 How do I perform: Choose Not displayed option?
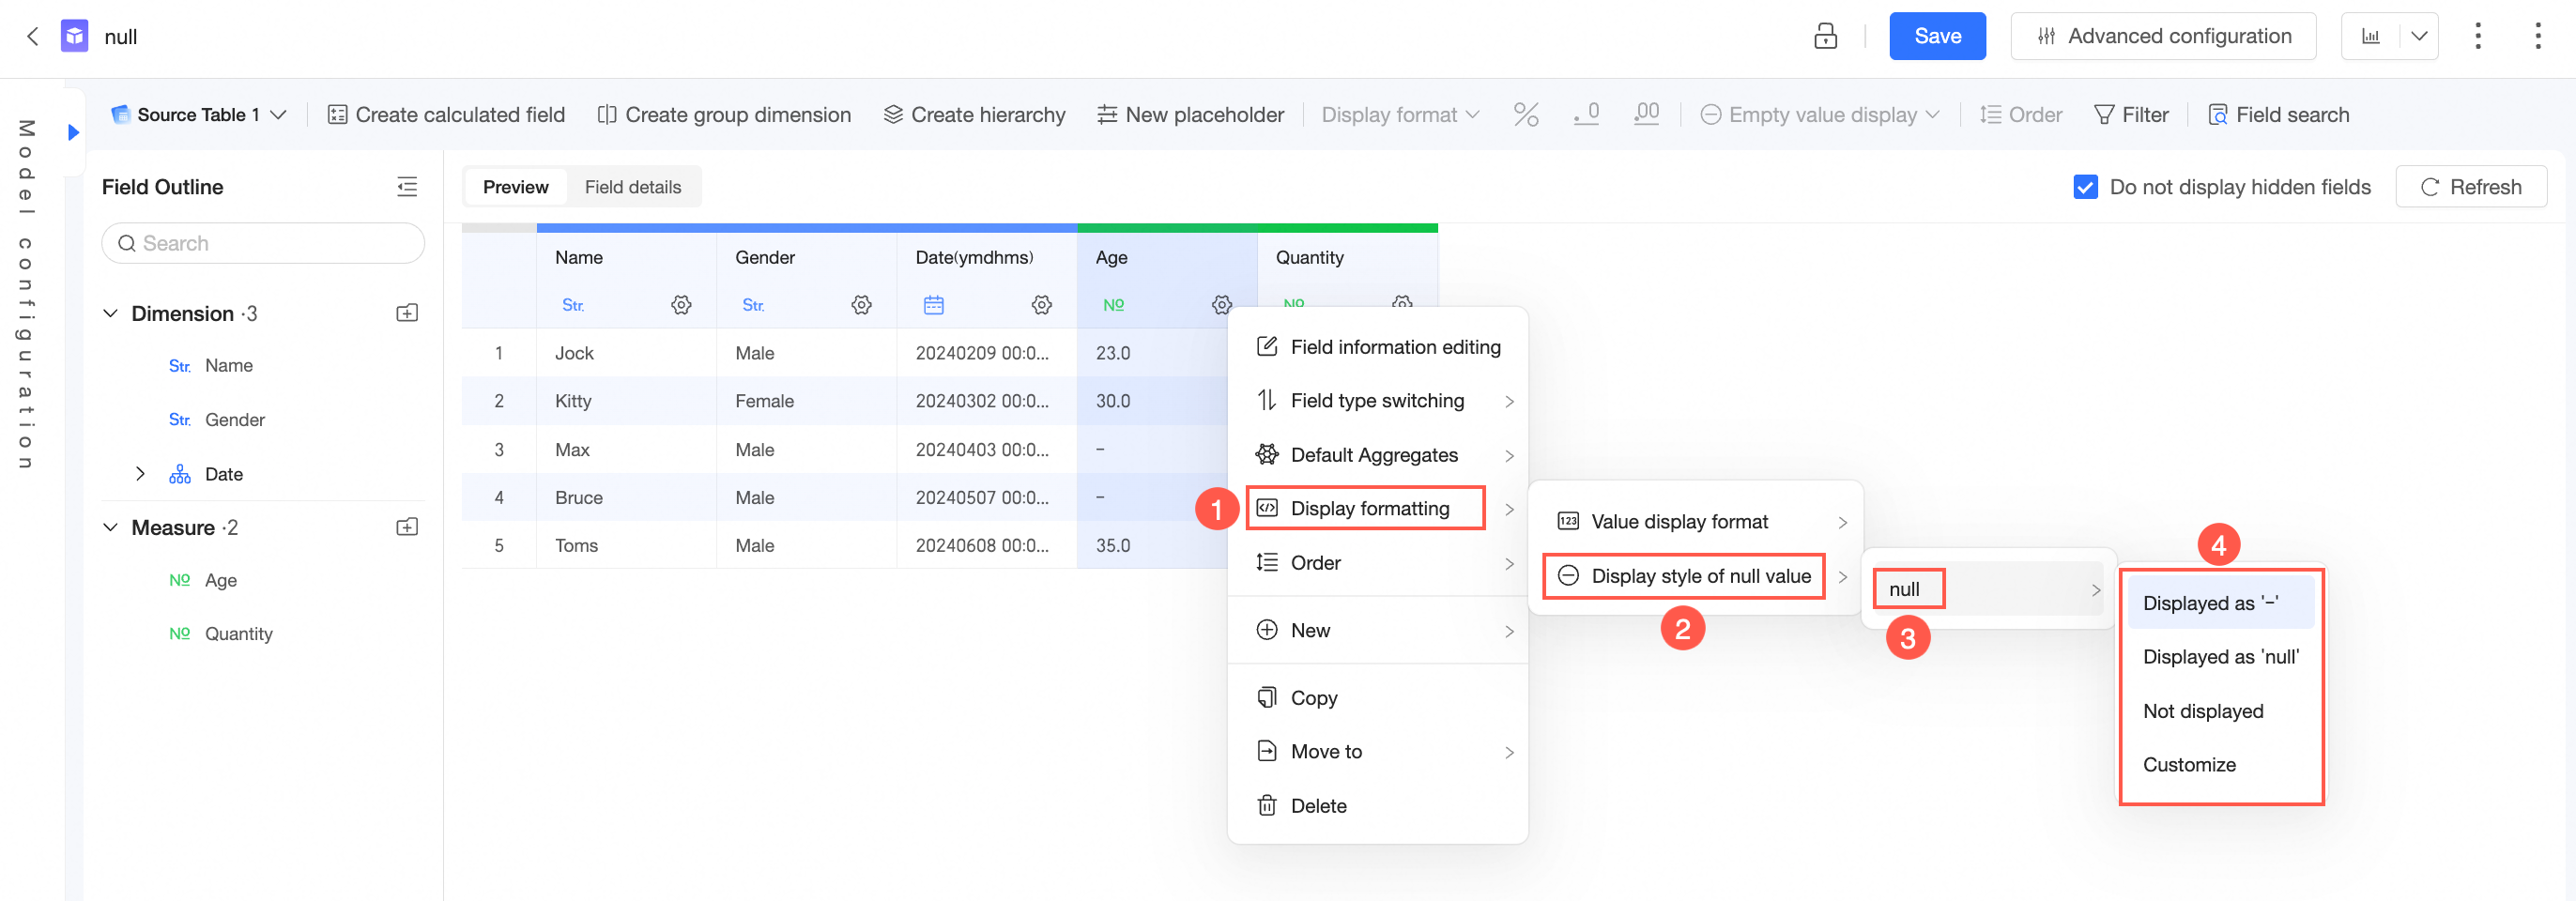2220,711
